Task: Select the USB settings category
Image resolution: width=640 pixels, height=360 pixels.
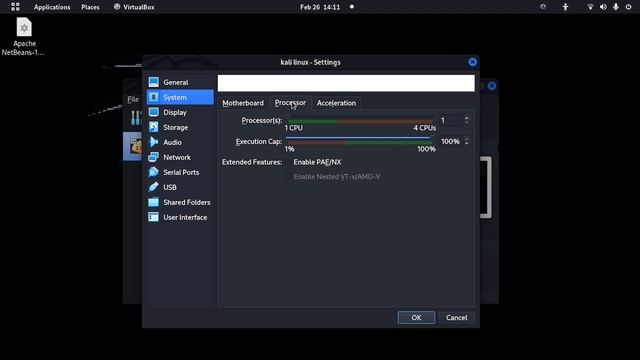Action: 180,187
